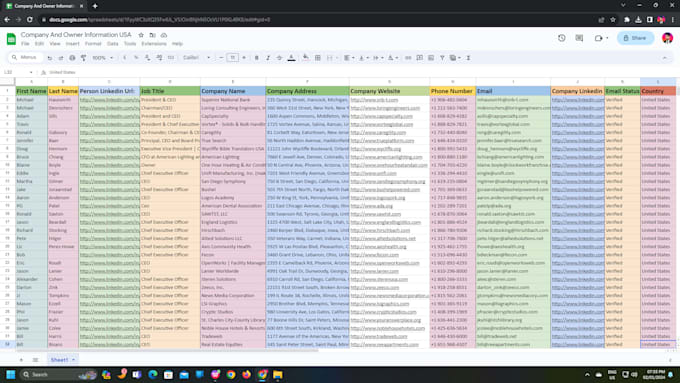The width and height of the screenshot is (680, 383).
Task: Toggle strikethrough formatting
Action: tap(279, 58)
